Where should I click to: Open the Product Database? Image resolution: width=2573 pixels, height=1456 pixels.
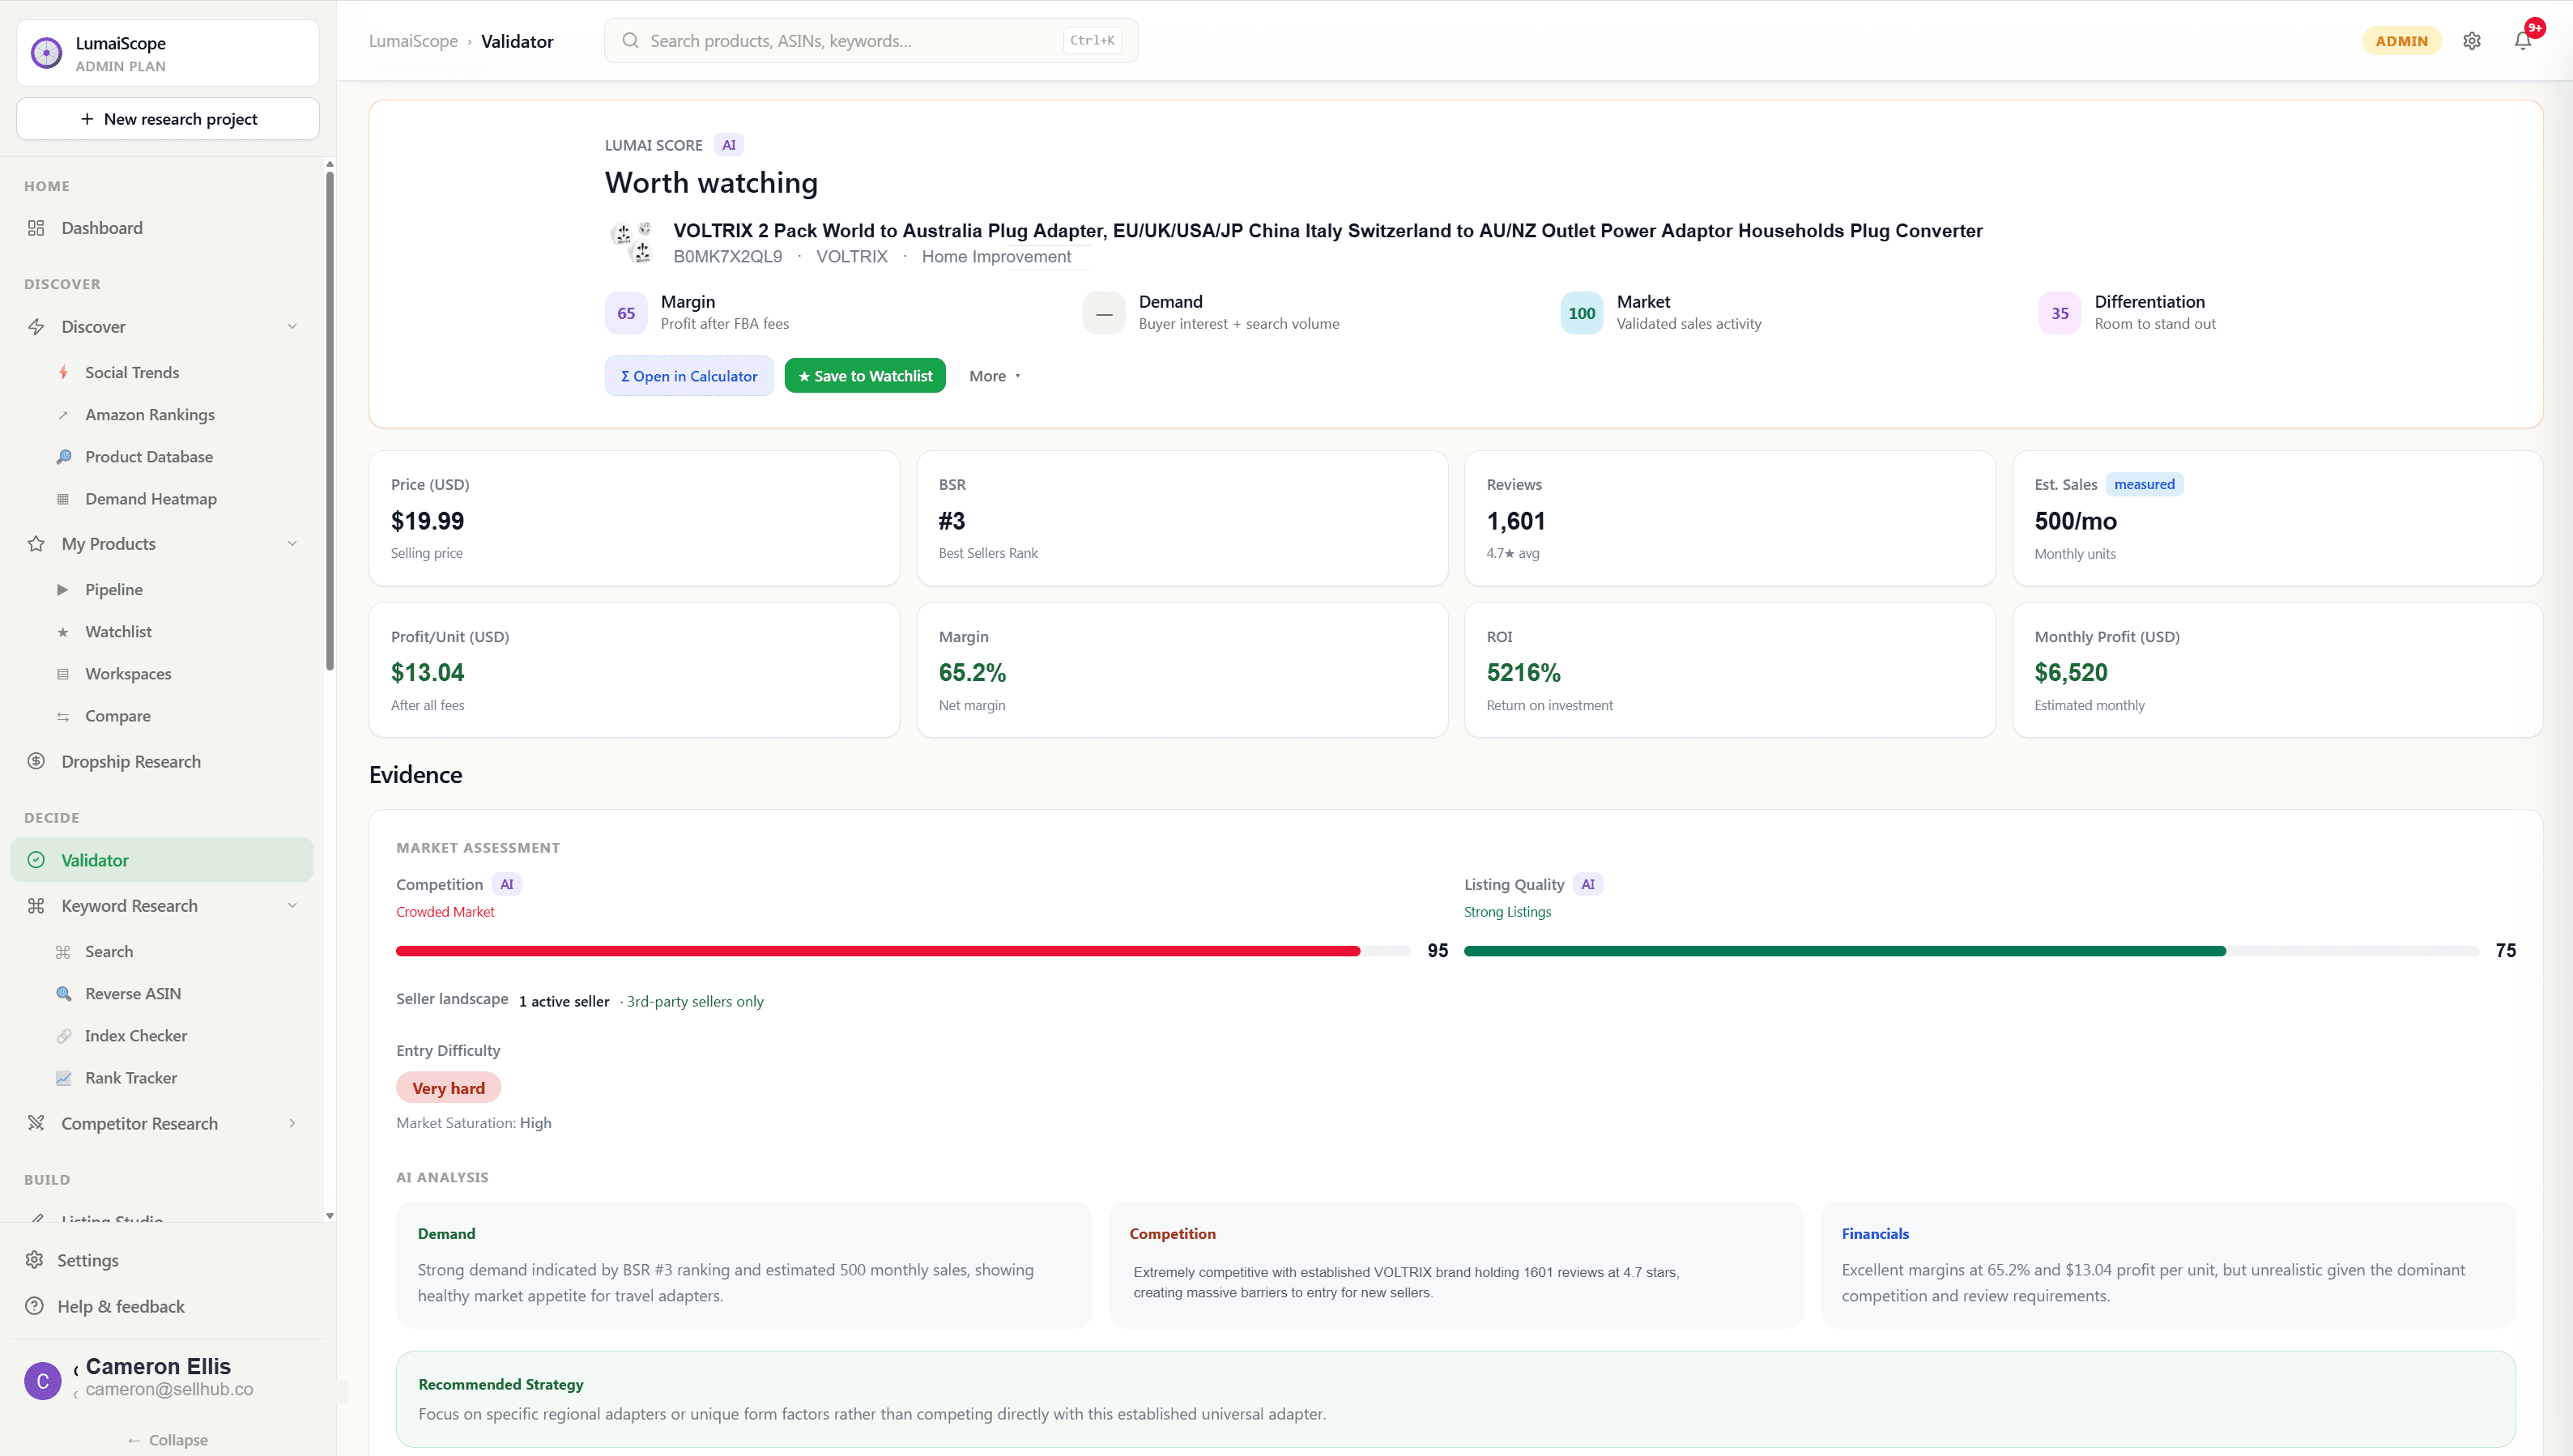tap(149, 457)
